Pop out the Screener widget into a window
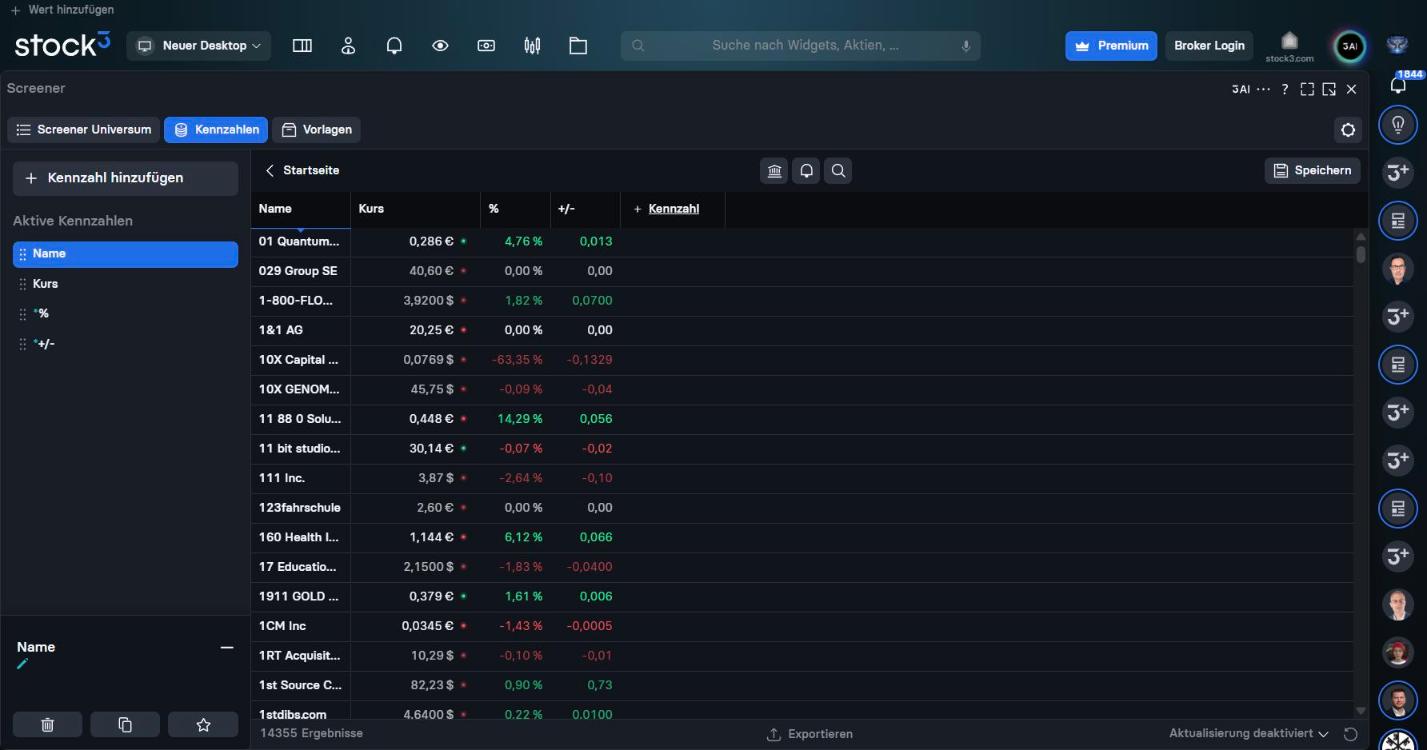This screenshot has width=1427, height=750. click(x=1329, y=89)
